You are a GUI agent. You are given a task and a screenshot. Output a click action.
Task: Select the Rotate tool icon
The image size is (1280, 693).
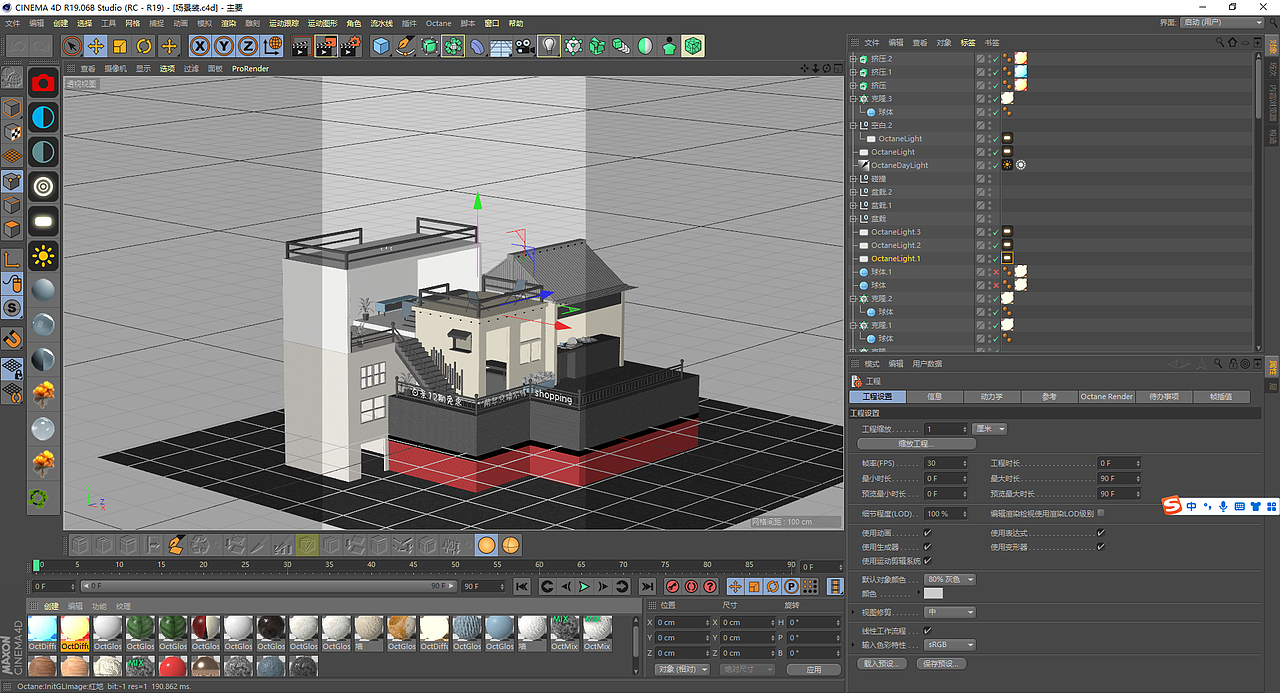point(144,46)
